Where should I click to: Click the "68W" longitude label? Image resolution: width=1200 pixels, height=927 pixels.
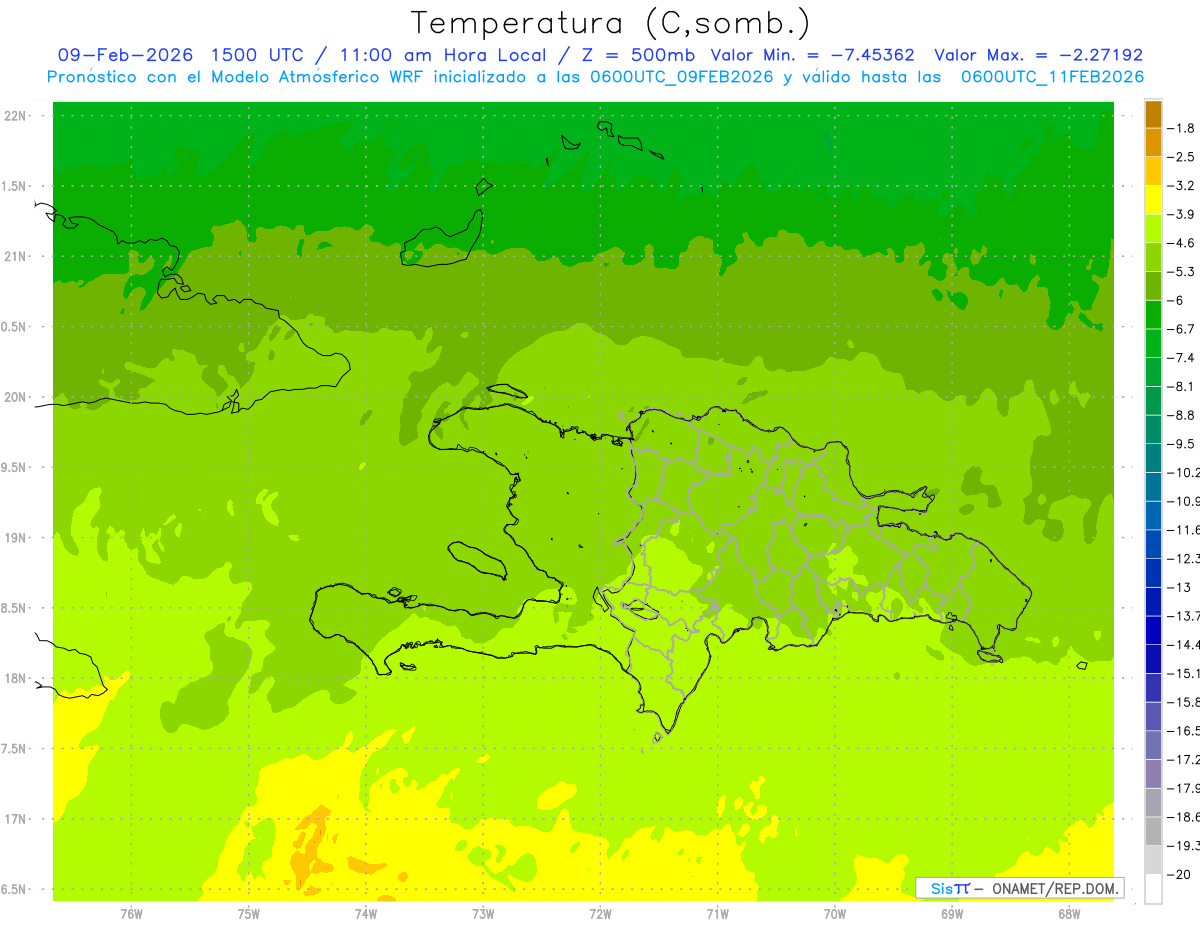1069,914
